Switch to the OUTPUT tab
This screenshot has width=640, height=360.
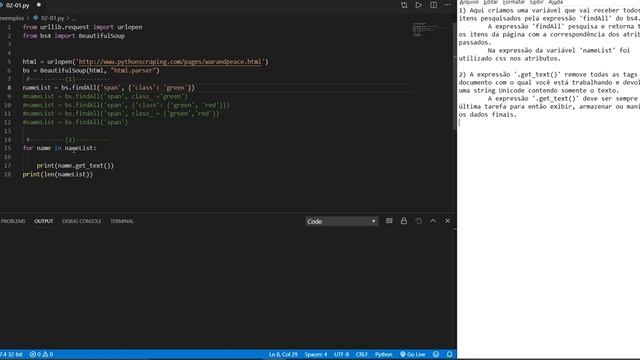44,221
